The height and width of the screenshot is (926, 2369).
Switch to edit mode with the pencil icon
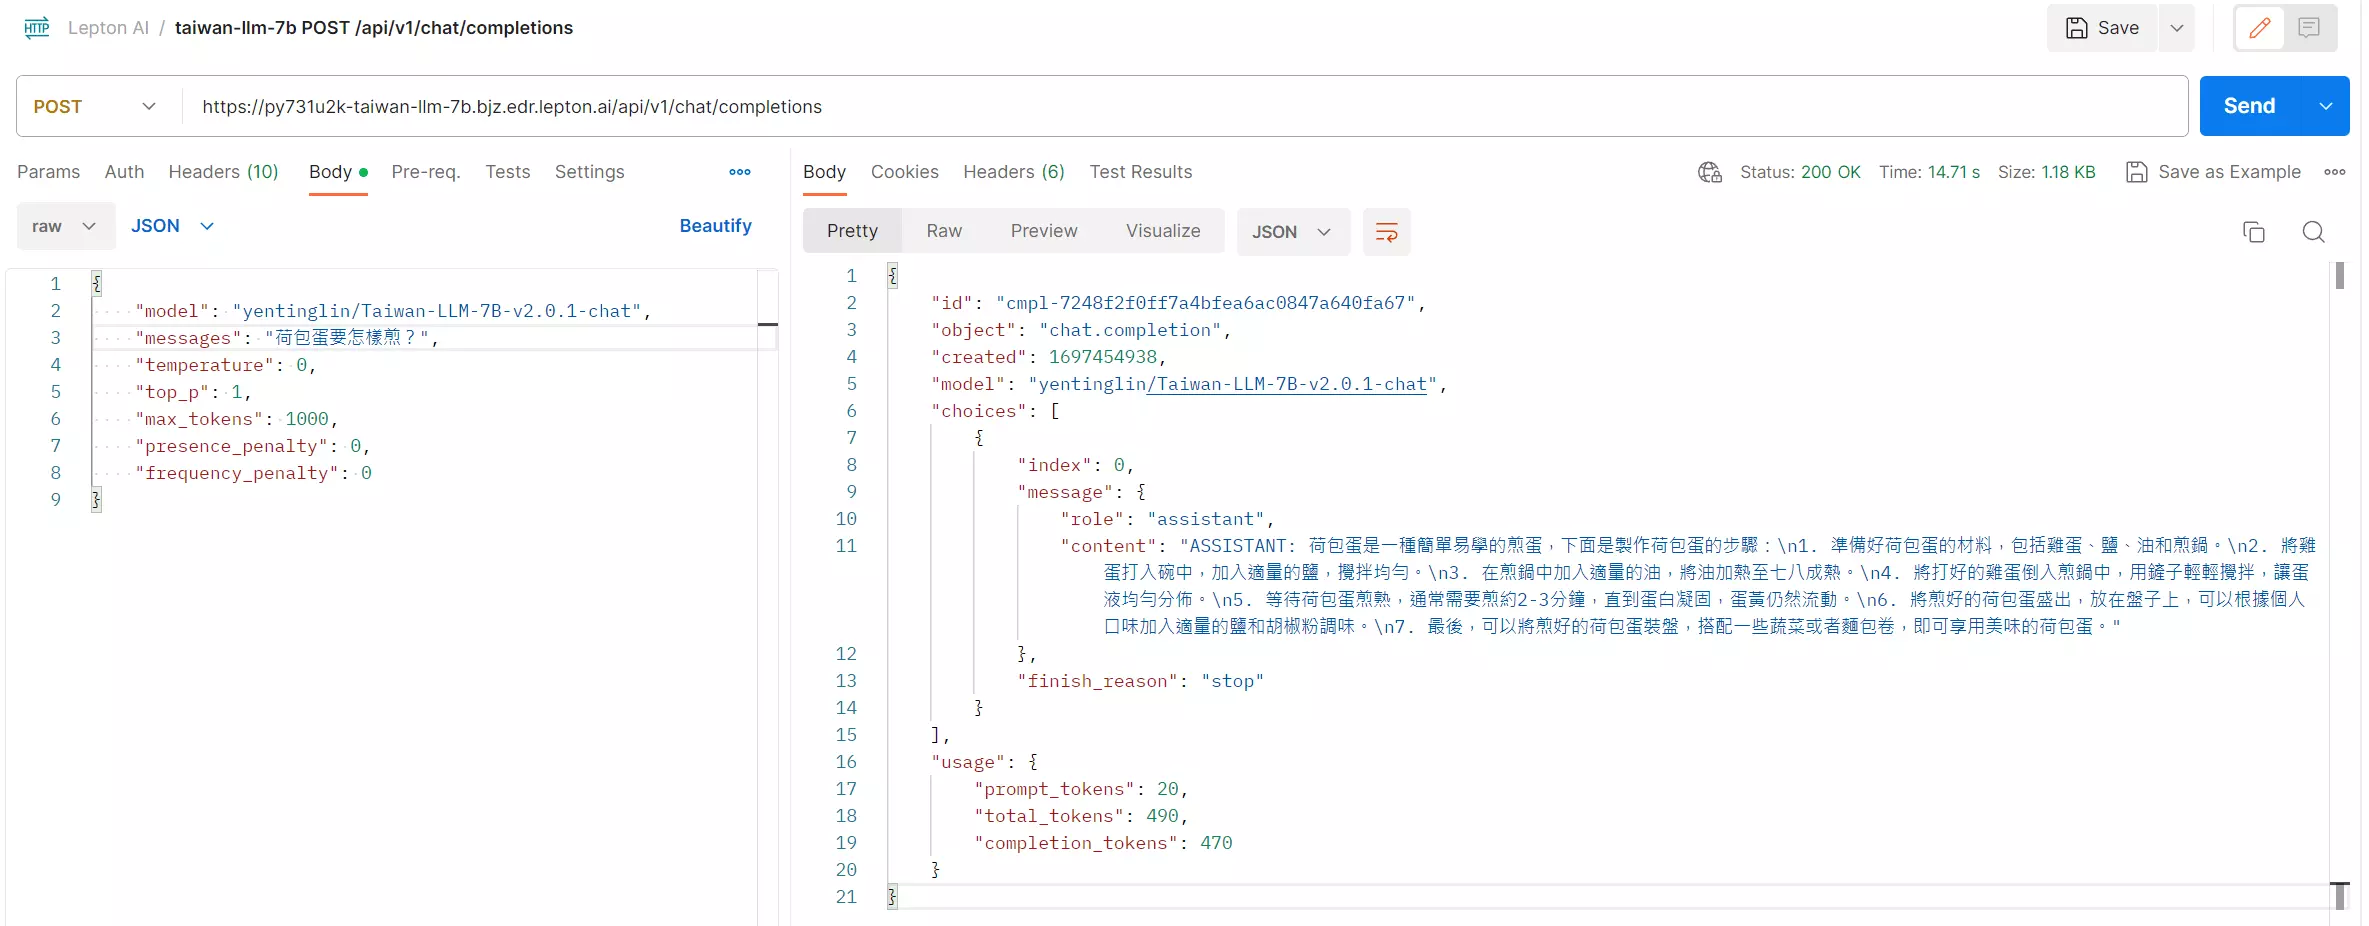(2260, 28)
